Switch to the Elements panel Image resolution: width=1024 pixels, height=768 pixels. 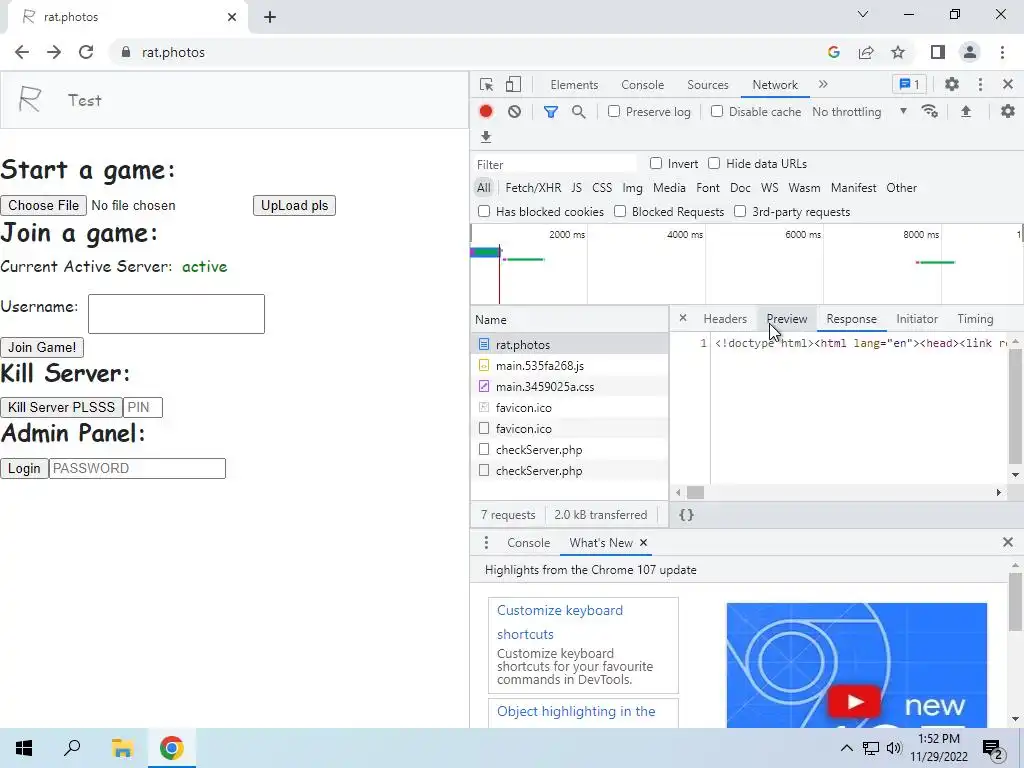pos(574,85)
